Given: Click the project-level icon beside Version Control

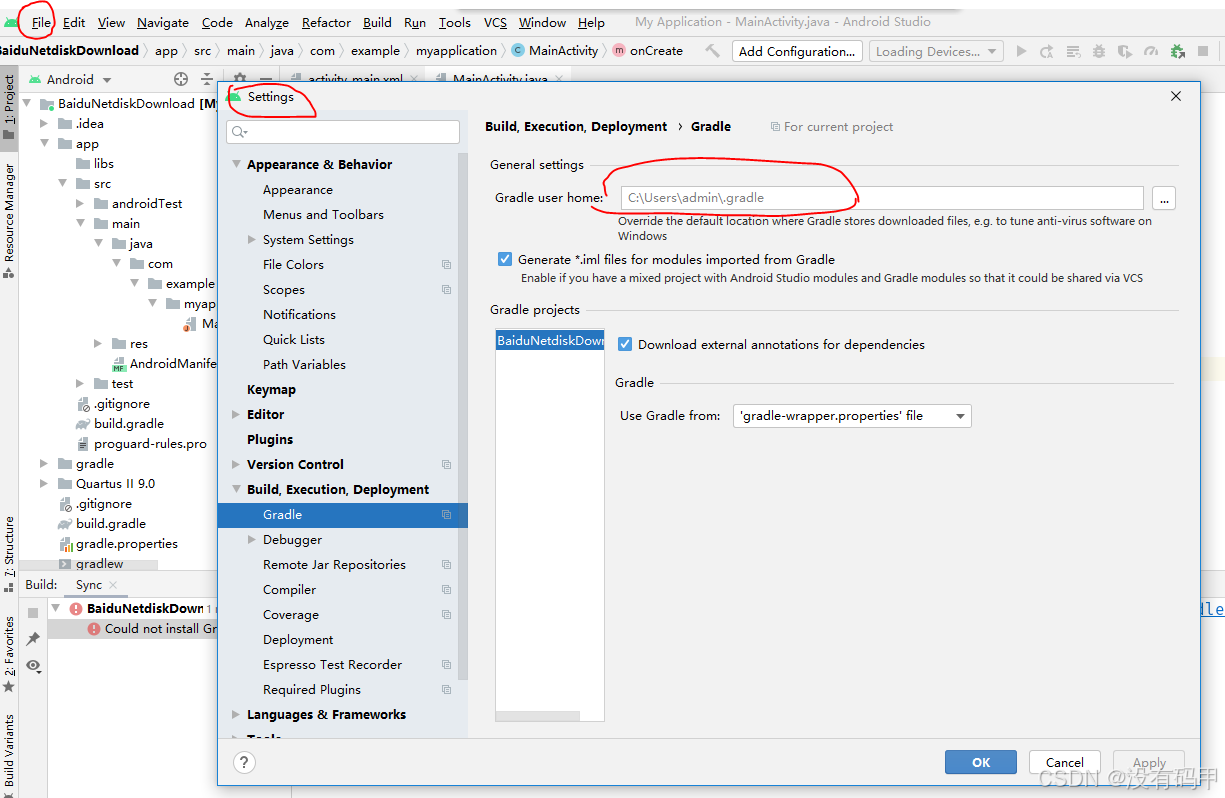Looking at the screenshot, I should tap(446, 465).
